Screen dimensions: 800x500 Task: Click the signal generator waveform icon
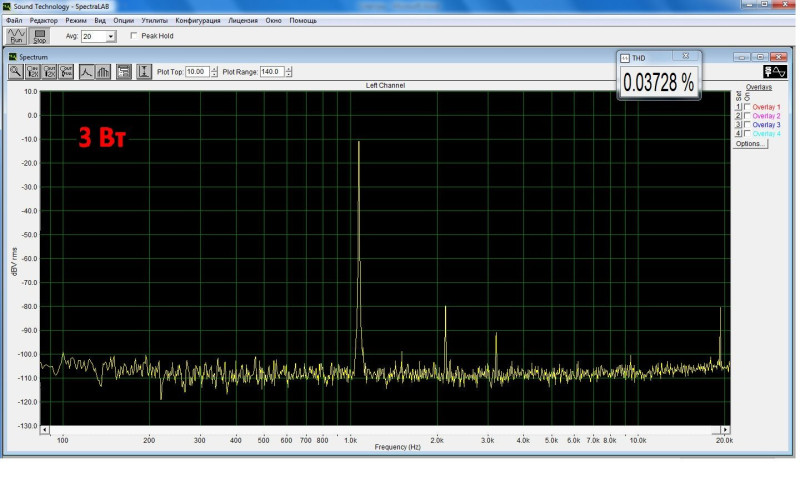(774, 72)
